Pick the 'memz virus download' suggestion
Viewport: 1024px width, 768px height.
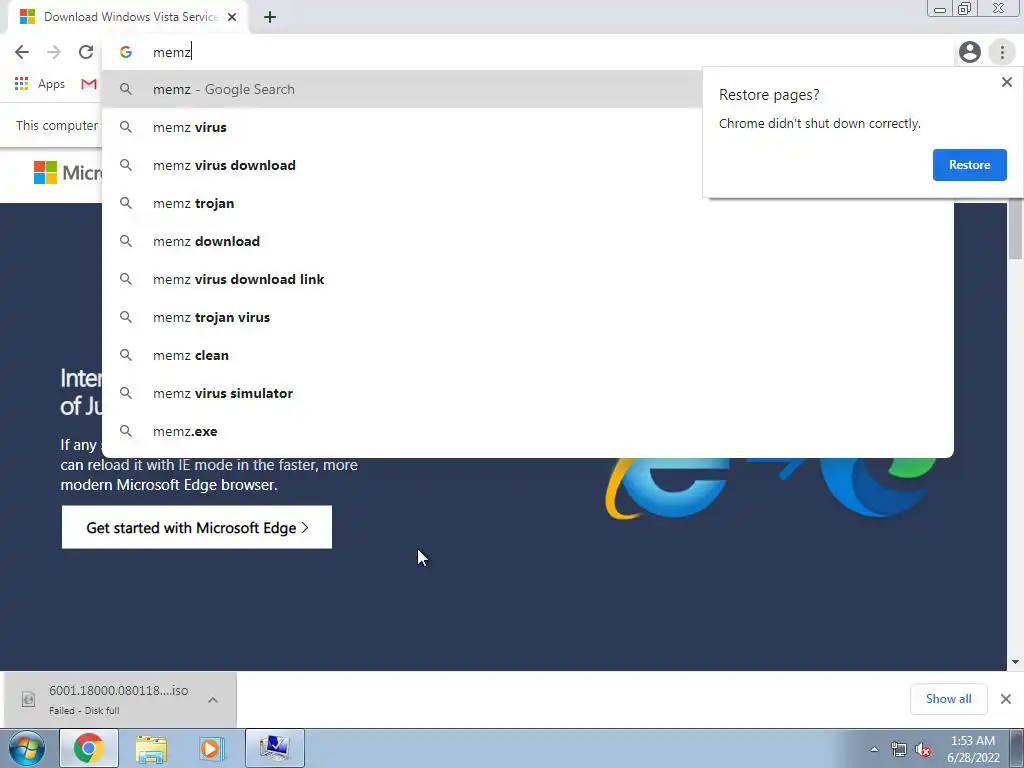[x=528, y=165]
